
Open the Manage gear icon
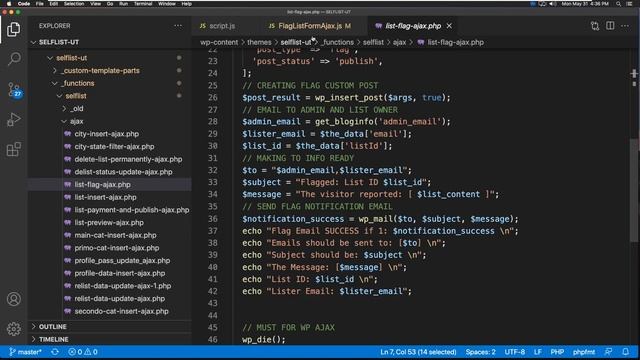point(13,329)
